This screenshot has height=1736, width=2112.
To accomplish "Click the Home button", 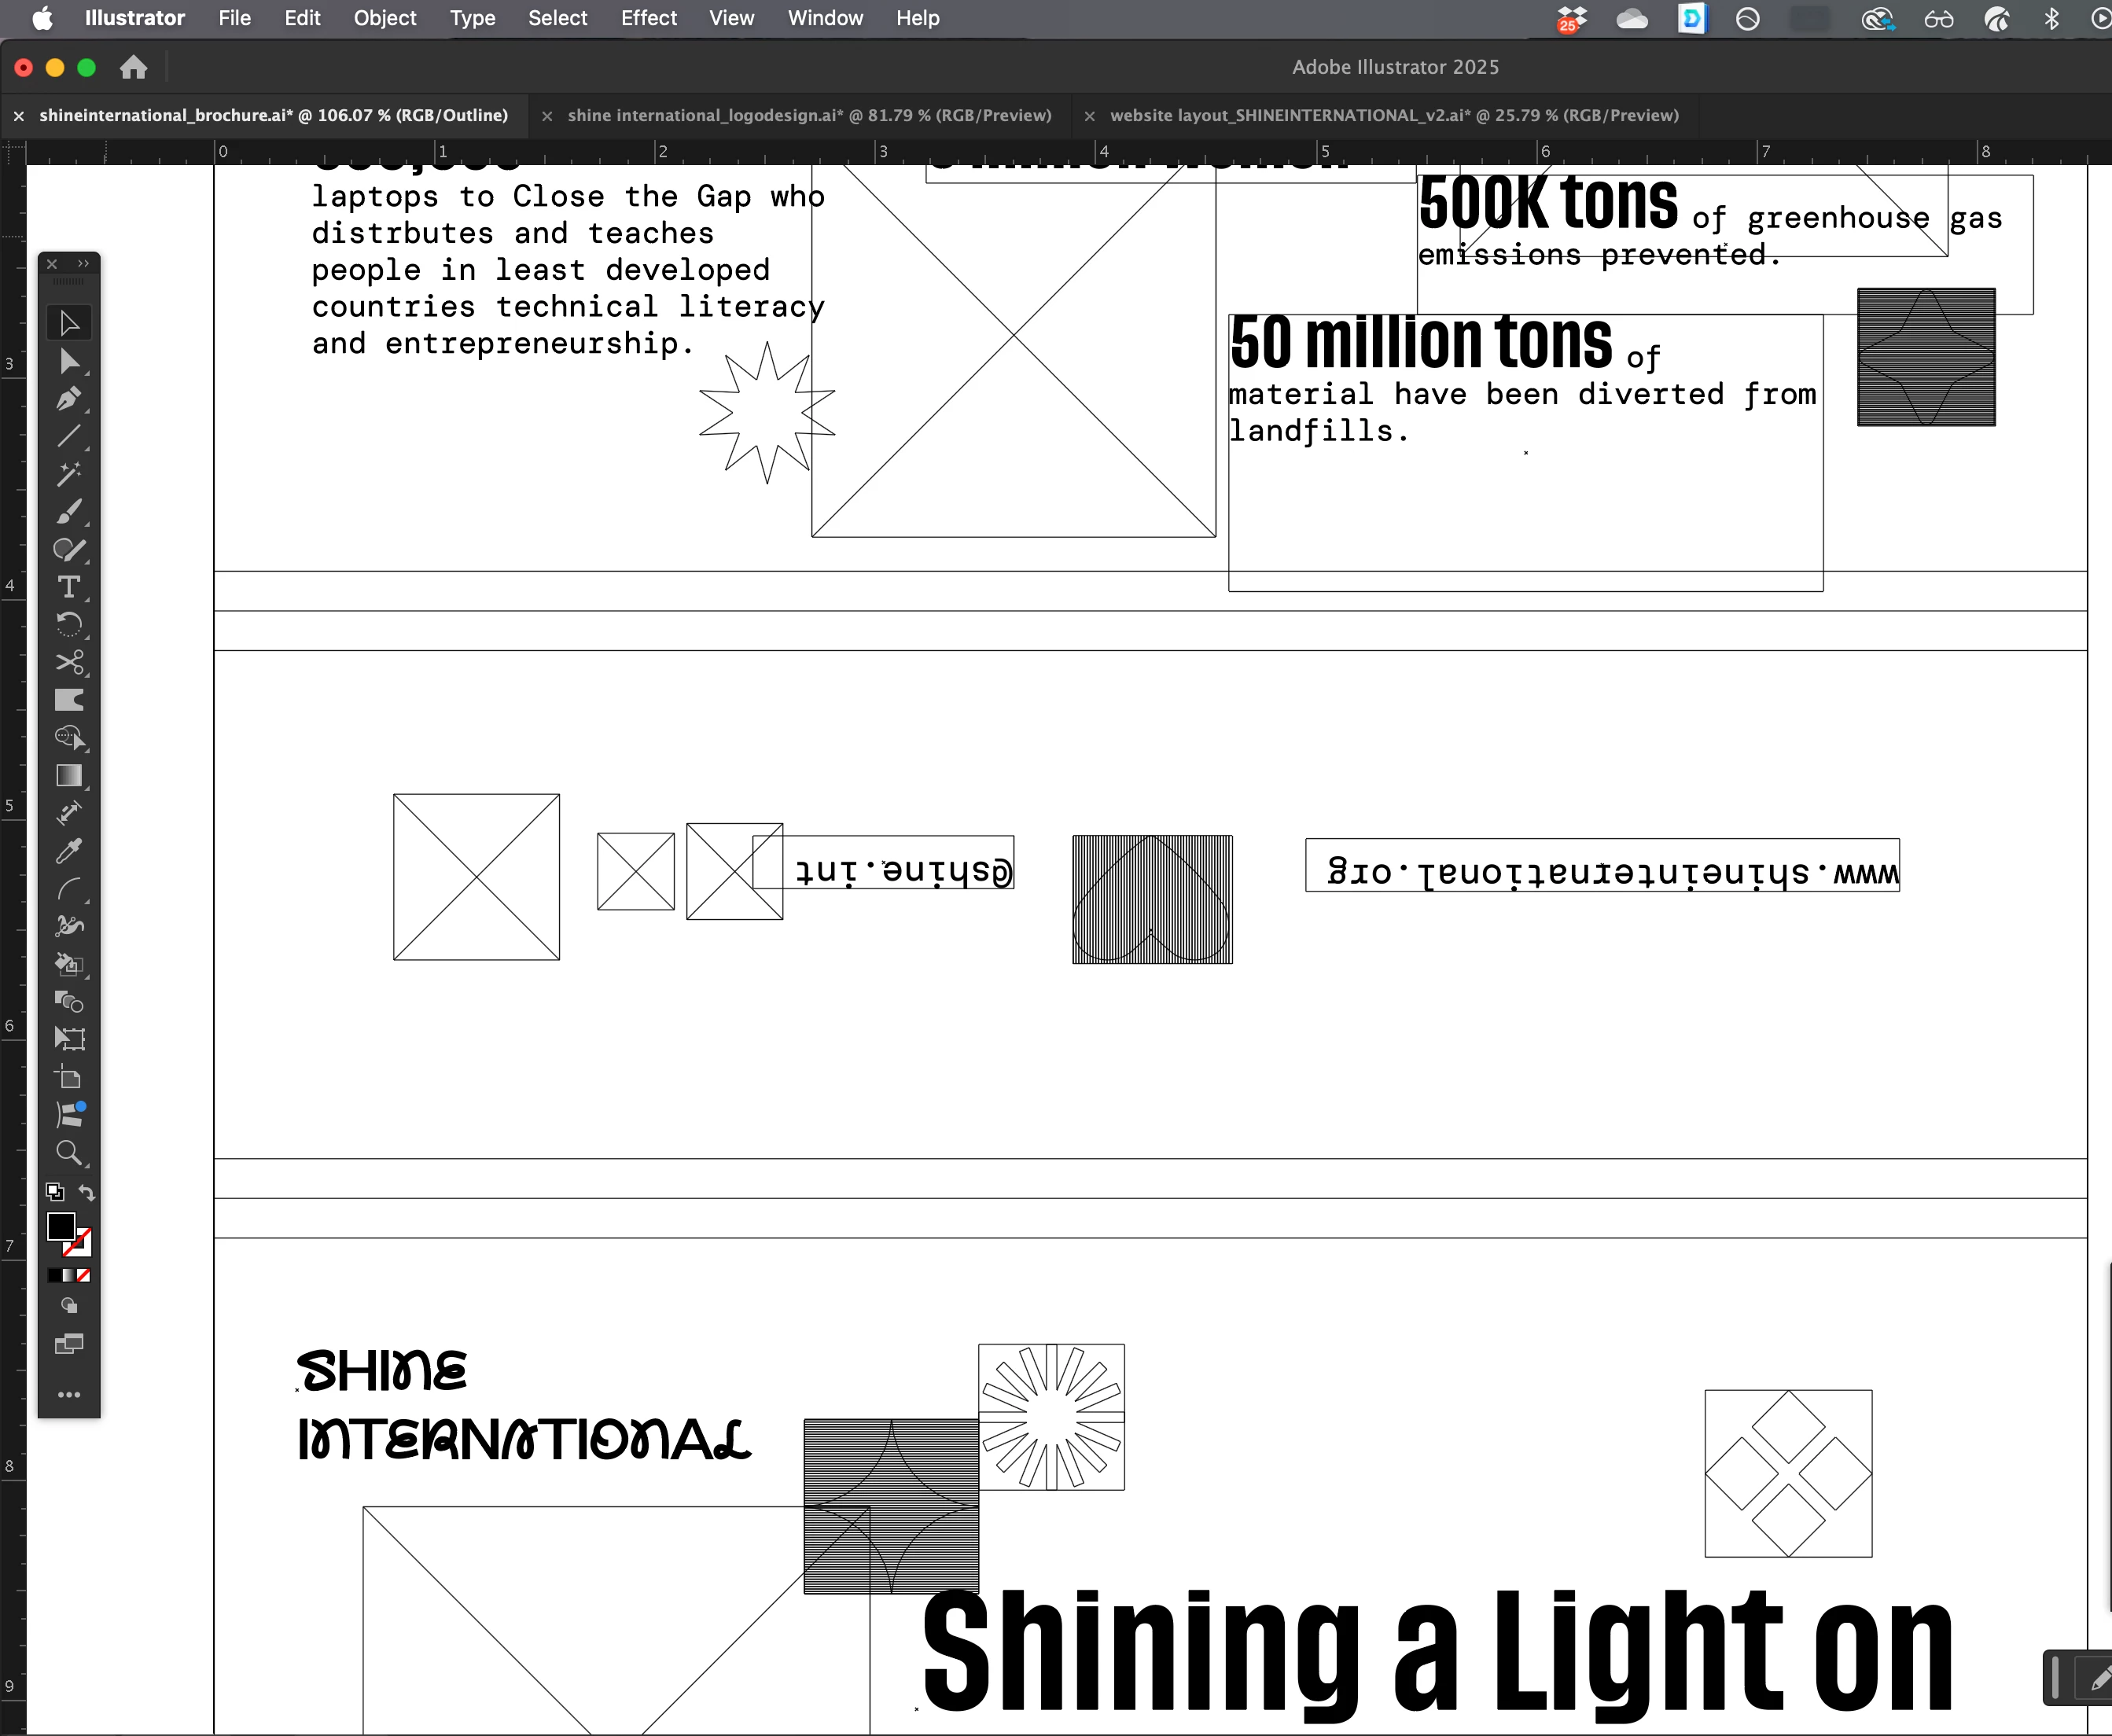I will pyautogui.click(x=133, y=67).
